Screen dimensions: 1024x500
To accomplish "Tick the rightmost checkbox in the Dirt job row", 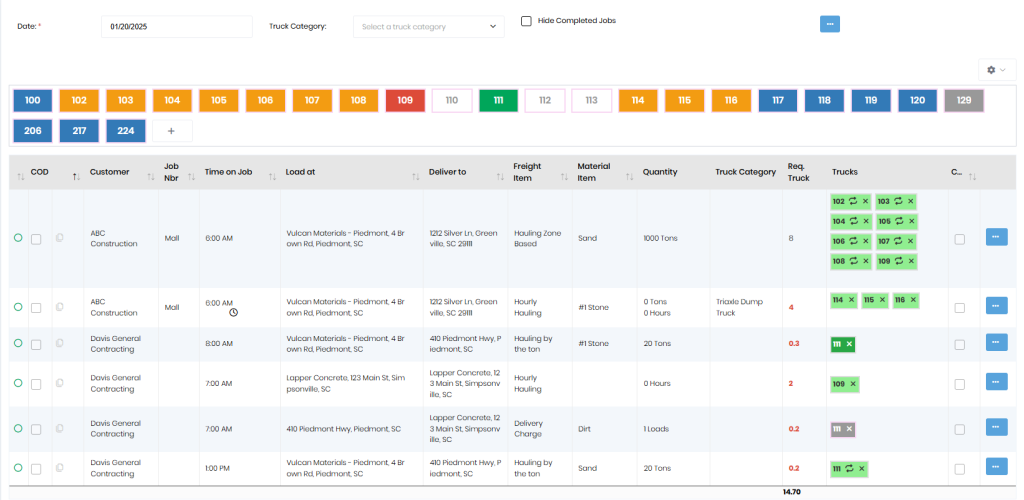I will tap(960, 428).
